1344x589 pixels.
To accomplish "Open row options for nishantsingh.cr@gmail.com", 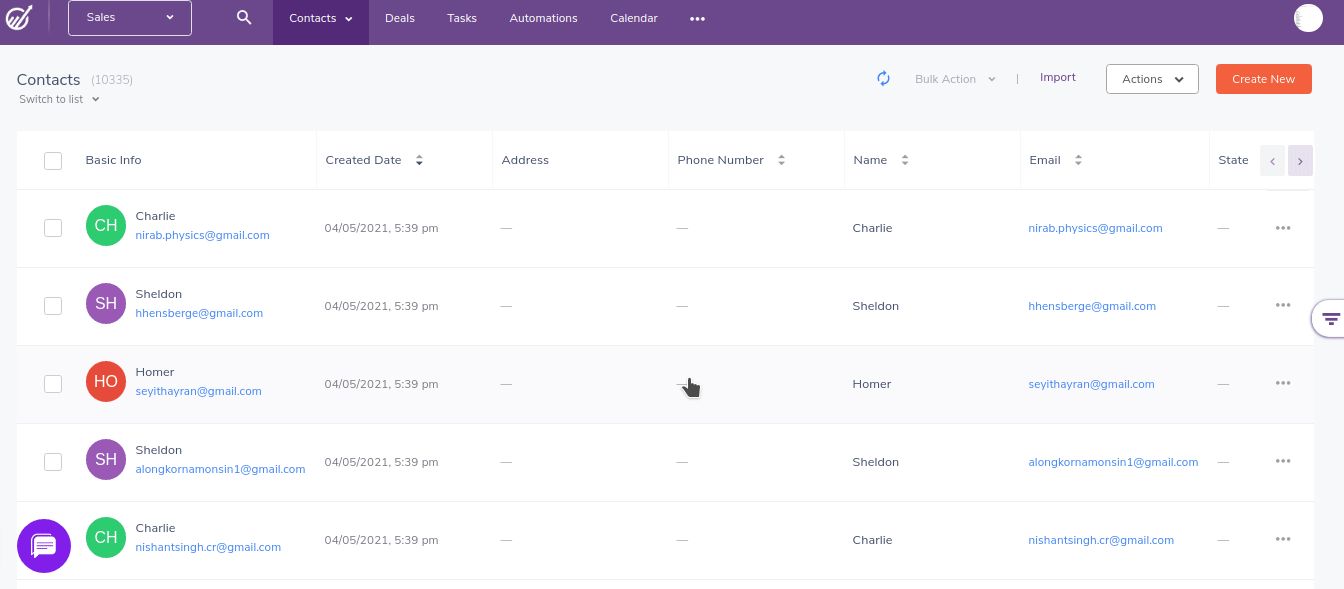I will click(x=1283, y=540).
